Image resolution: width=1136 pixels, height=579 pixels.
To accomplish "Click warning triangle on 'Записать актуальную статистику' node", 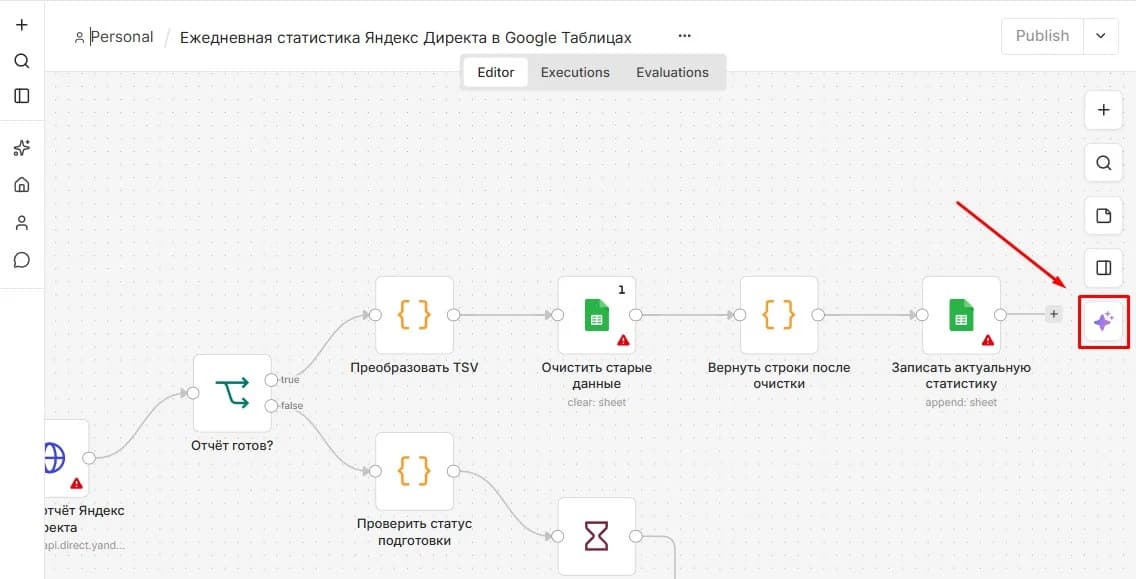I will [987, 340].
